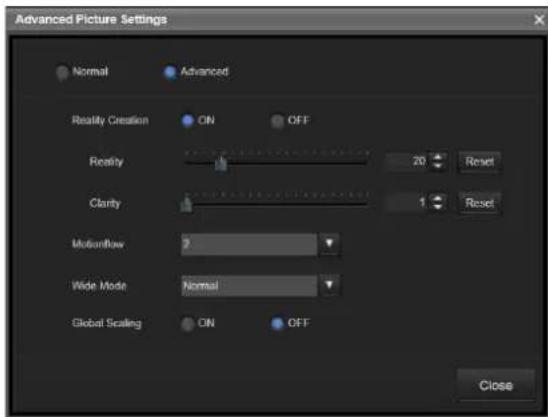Click the Advanced Picture Settings title
This screenshot has height=417, width=548.
click(x=91, y=20)
